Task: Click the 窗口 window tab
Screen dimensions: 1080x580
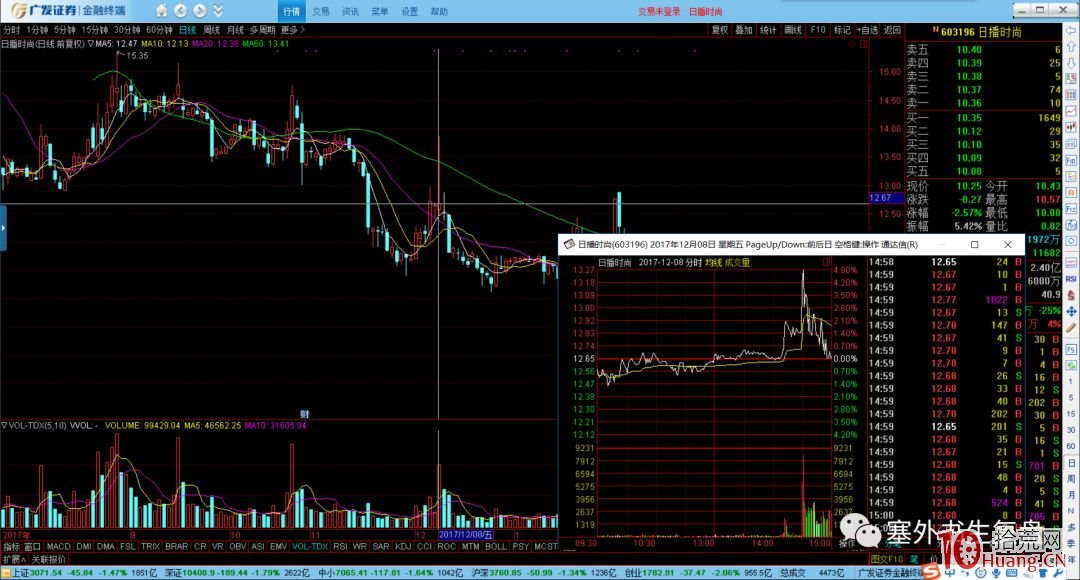Action: 32,546
